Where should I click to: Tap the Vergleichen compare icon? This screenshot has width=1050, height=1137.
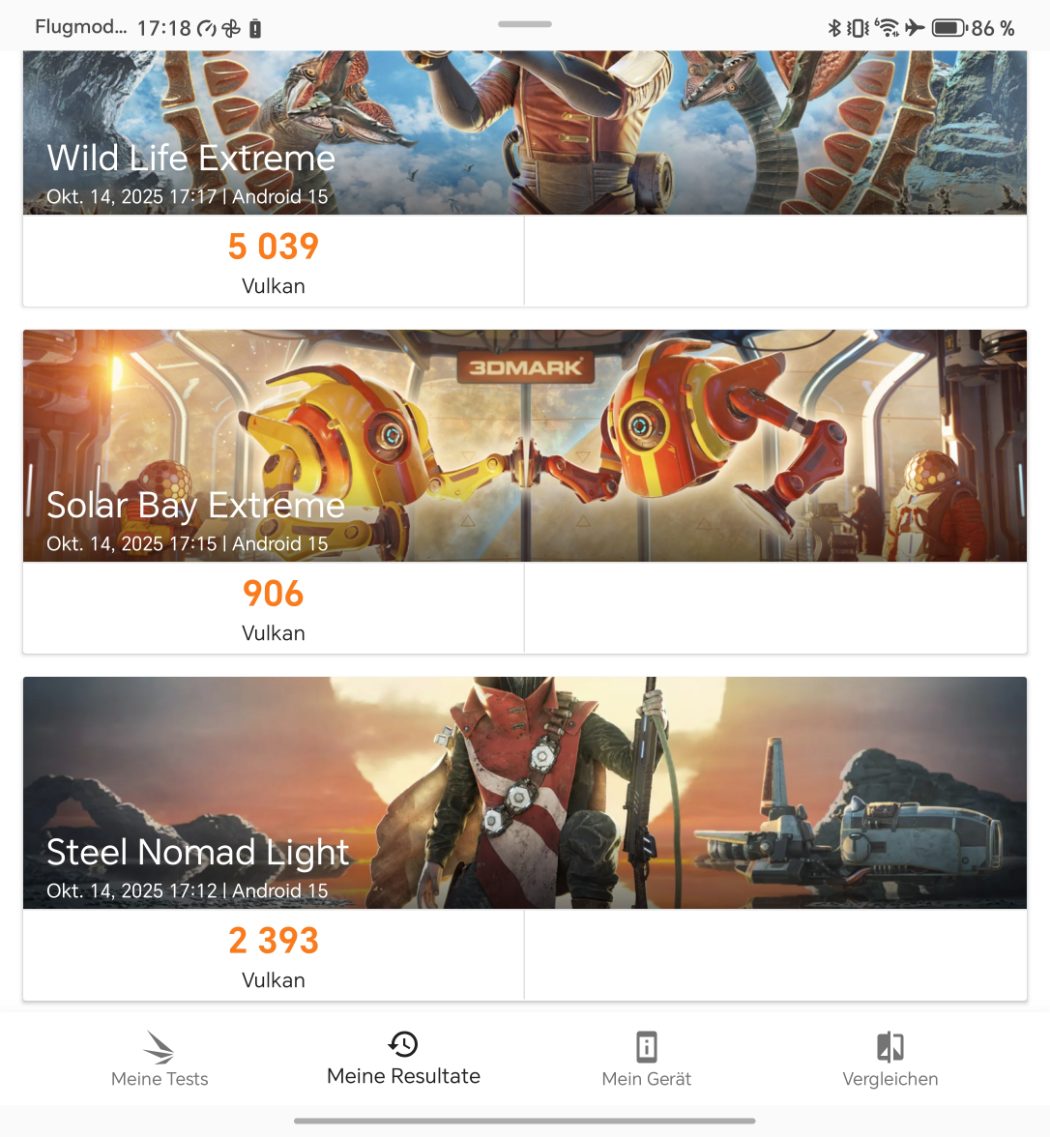pos(890,1047)
